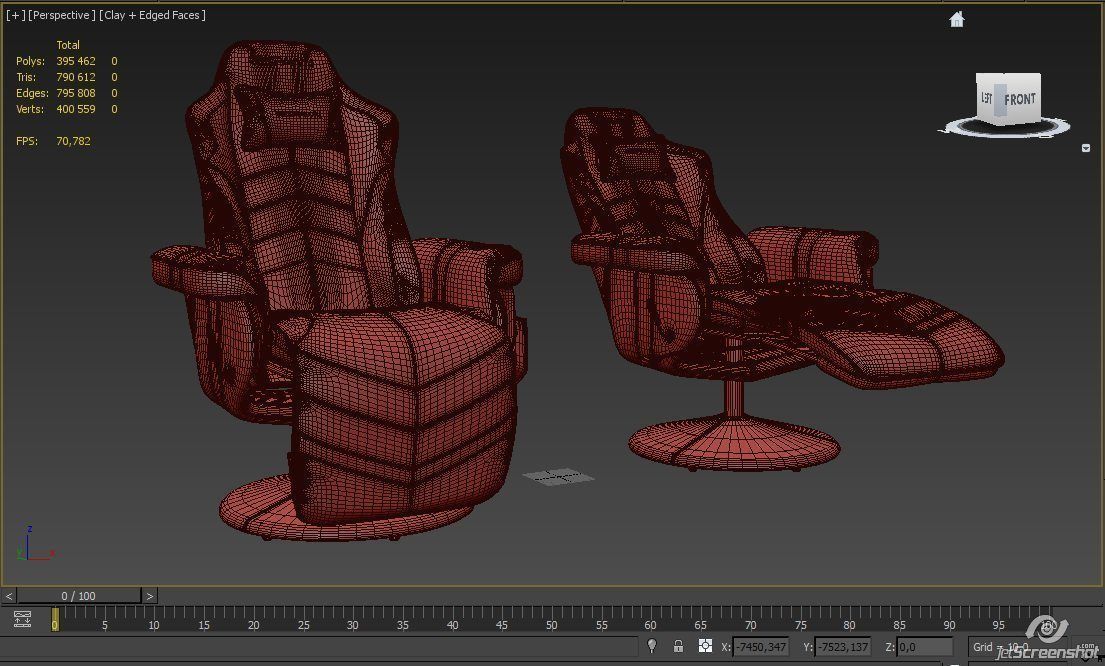
Task: Open the Mini Curve Editor from the track bar
Action: coord(21,619)
